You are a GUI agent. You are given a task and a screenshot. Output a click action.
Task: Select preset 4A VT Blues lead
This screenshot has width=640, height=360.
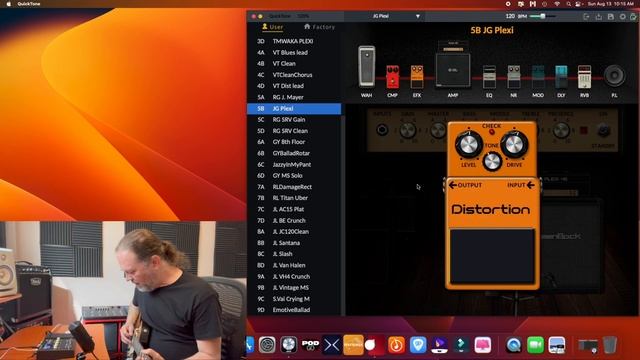[x=294, y=53]
